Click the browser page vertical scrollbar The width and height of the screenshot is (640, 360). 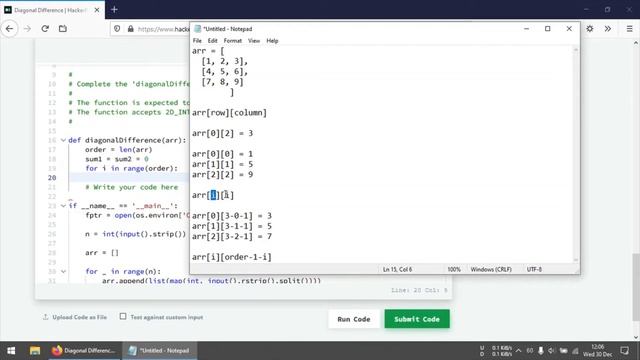pyautogui.click(x=636, y=190)
